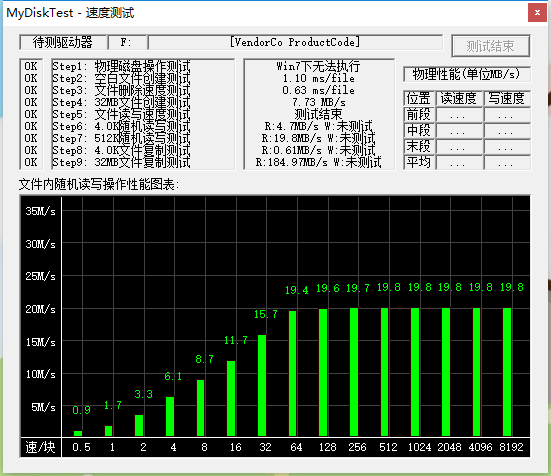The width and height of the screenshot is (551, 476).
Task: Click the VendorCo ProductCode device field
Action: (x=295, y=43)
